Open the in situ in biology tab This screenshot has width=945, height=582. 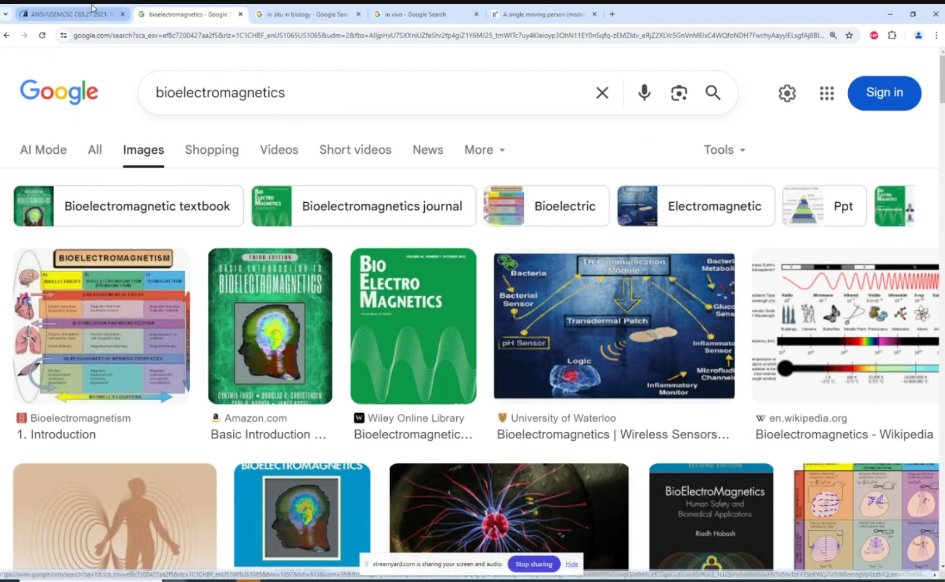click(x=307, y=14)
